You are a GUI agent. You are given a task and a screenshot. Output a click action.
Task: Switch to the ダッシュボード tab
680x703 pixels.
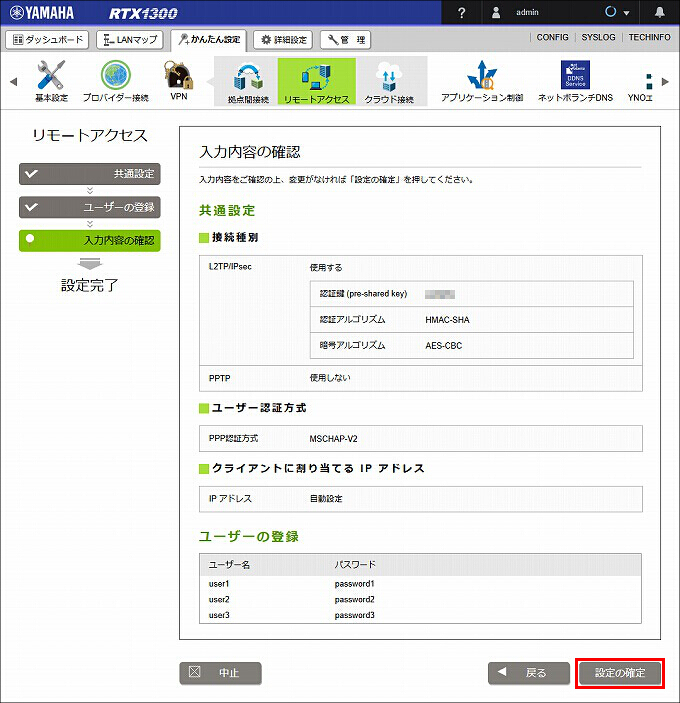(x=48, y=39)
